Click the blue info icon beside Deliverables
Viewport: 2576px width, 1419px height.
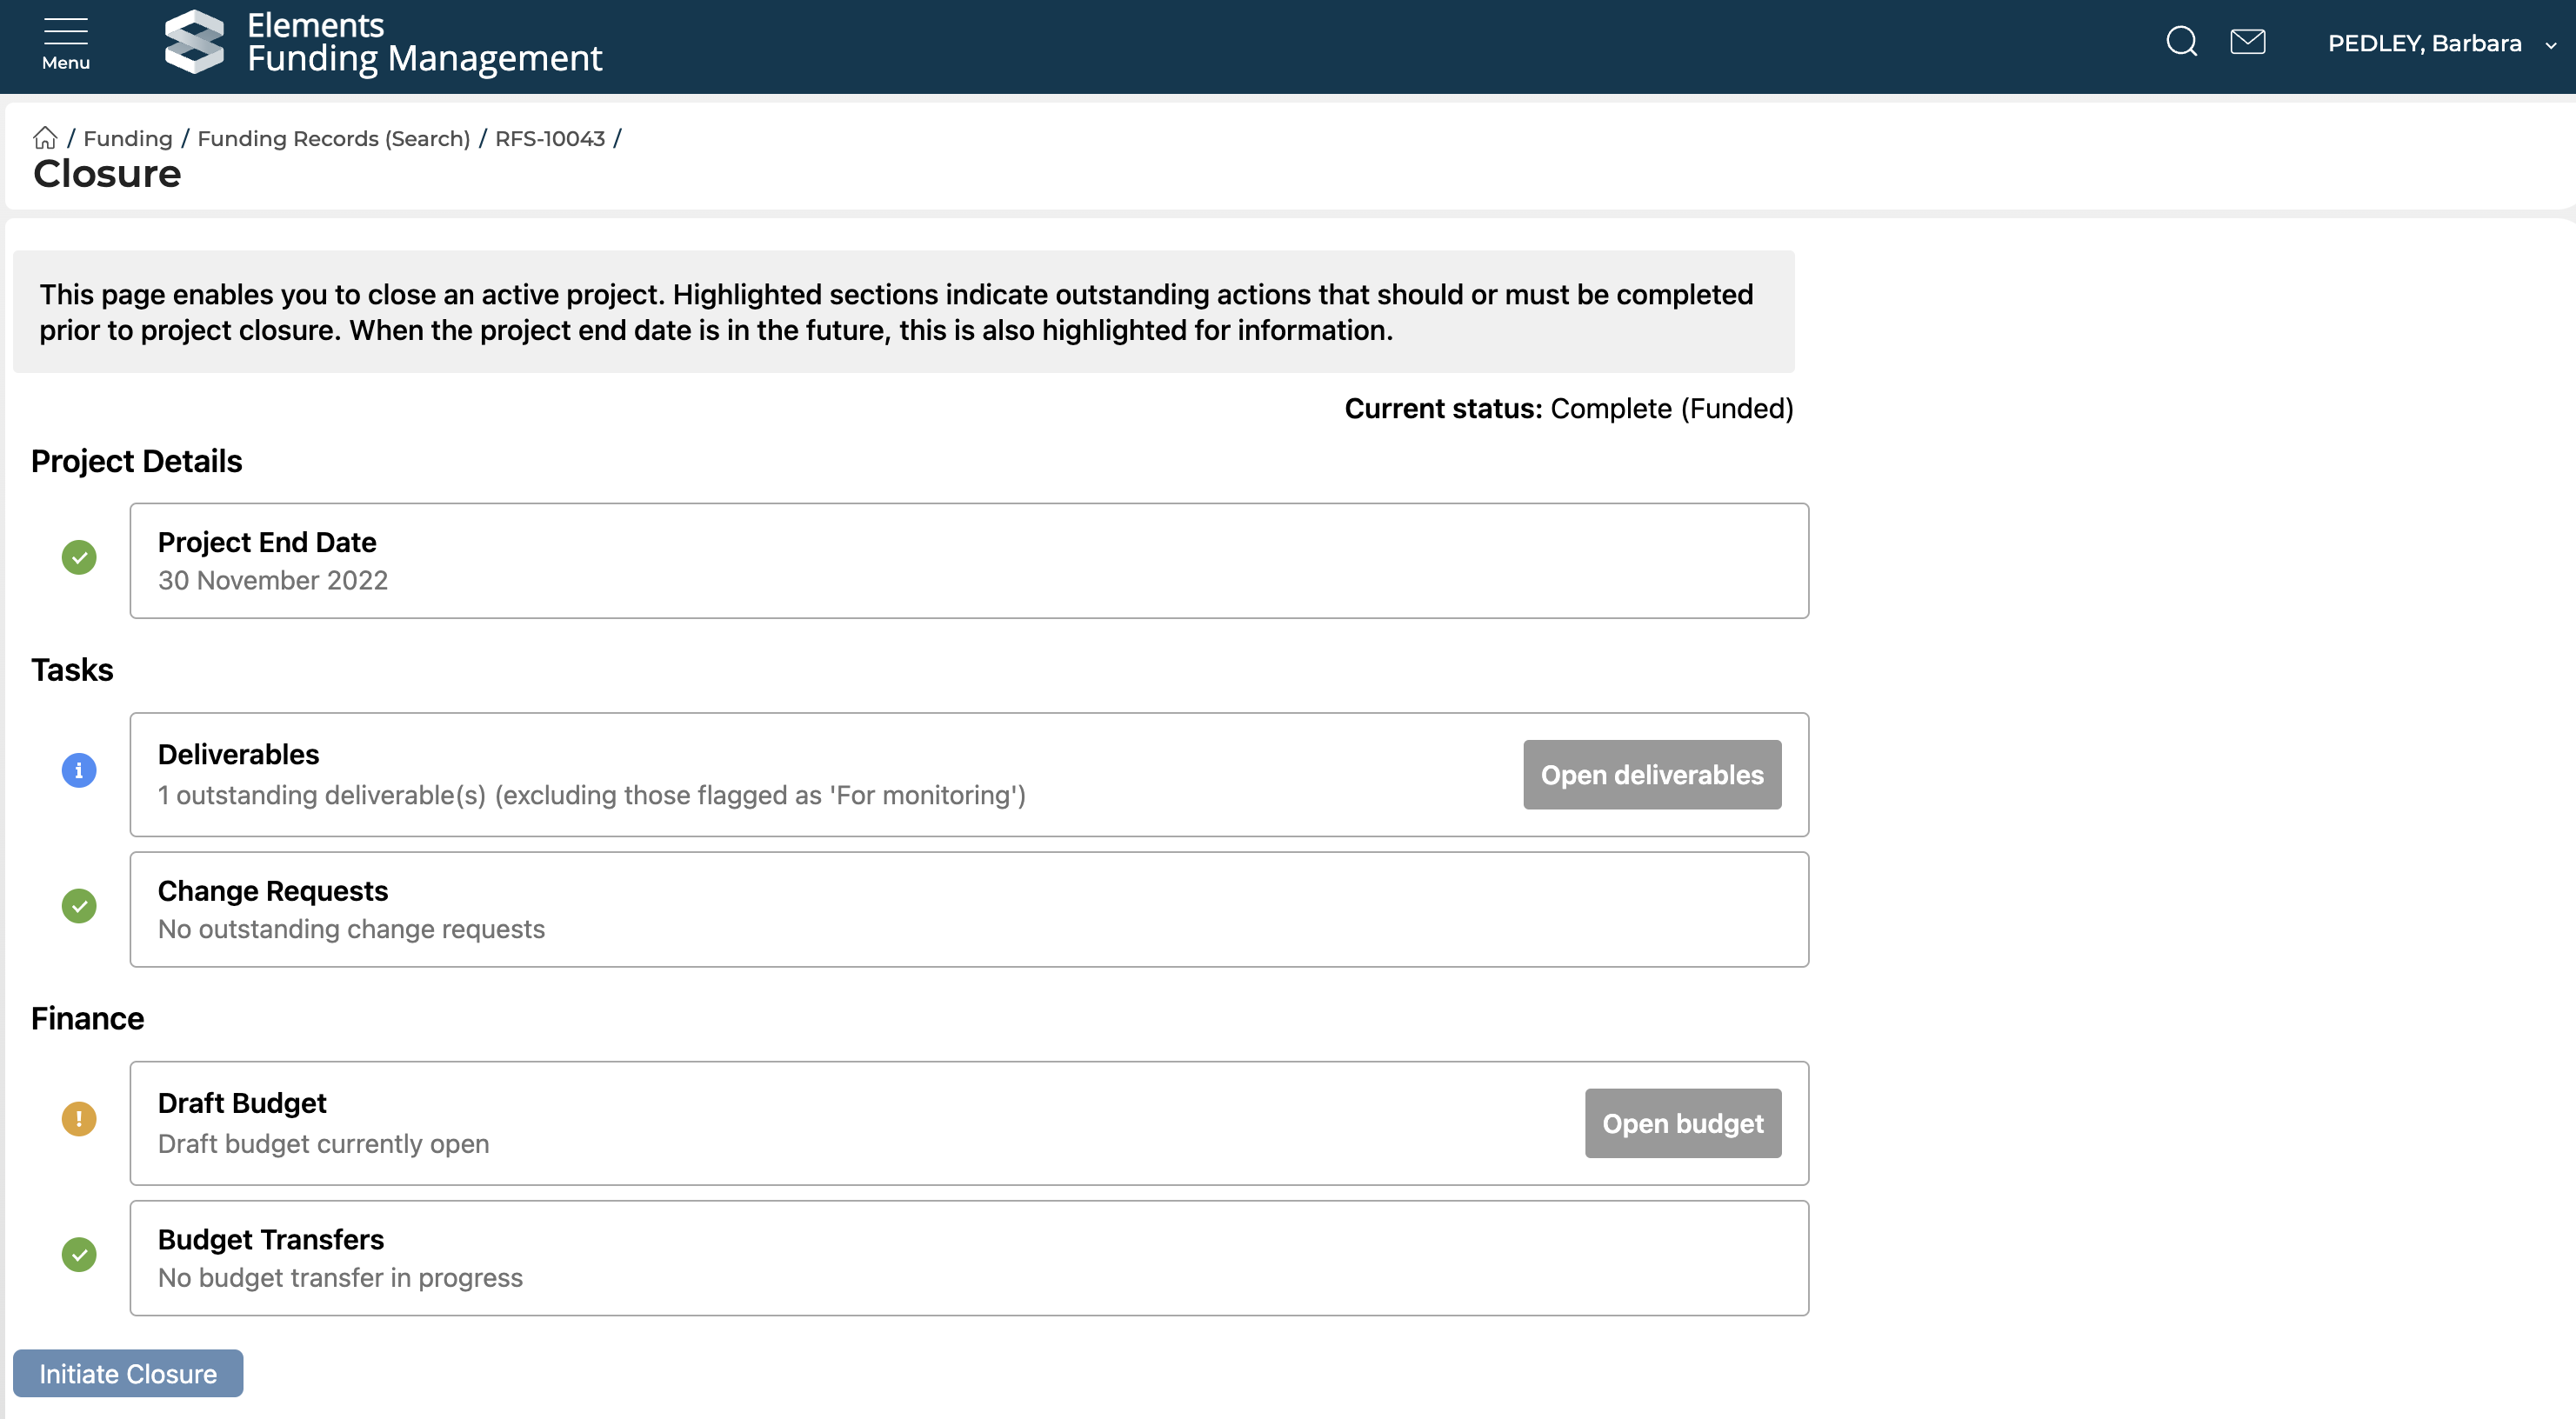click(x=79, y=770)
